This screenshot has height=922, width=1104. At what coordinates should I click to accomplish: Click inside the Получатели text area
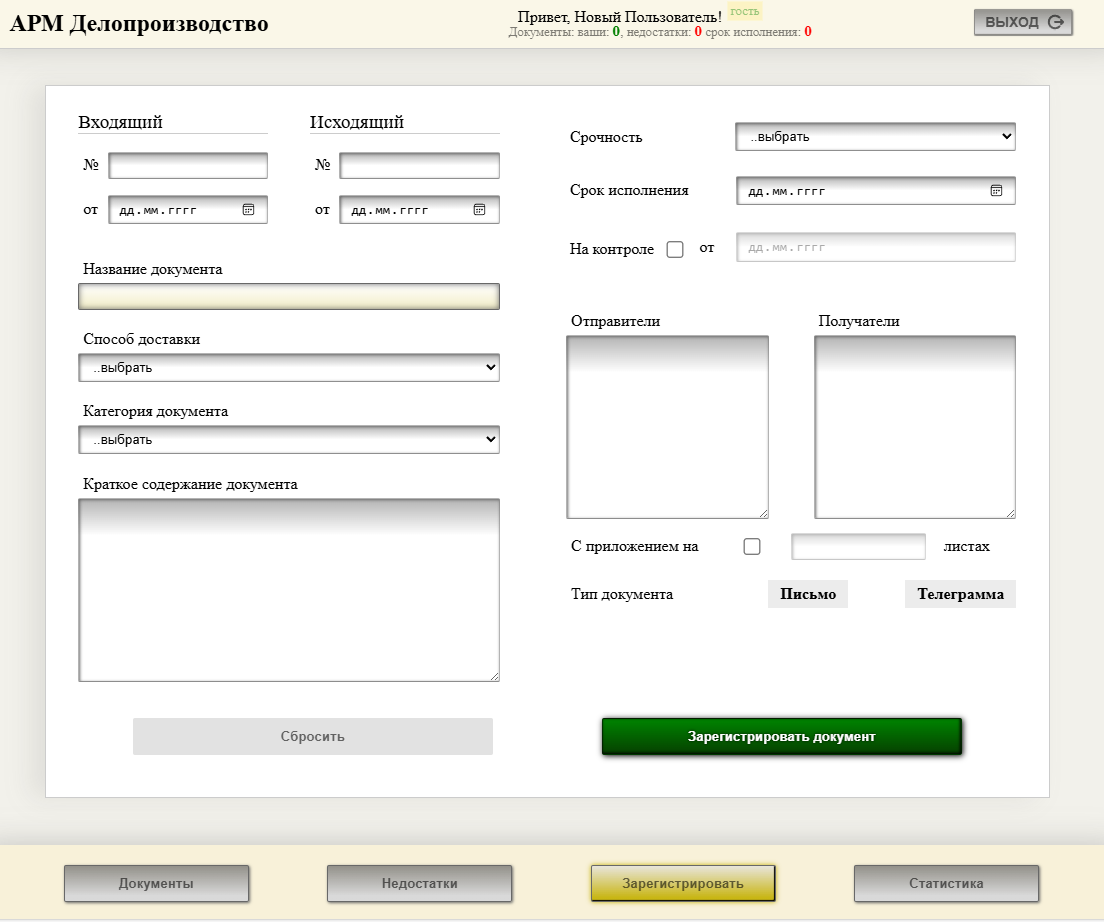point(915,427)
